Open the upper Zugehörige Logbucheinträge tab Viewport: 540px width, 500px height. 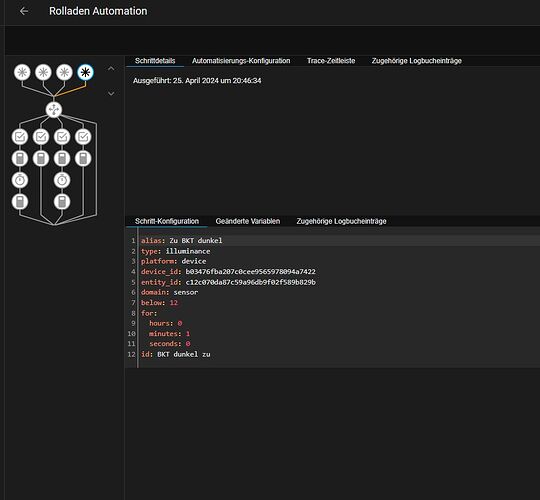416,61
